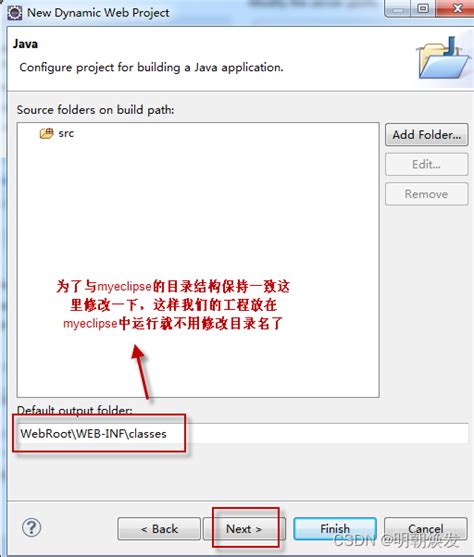Click the Java page heading text
This screenshot has height=557, width=474.
click(x=25, y=44)
